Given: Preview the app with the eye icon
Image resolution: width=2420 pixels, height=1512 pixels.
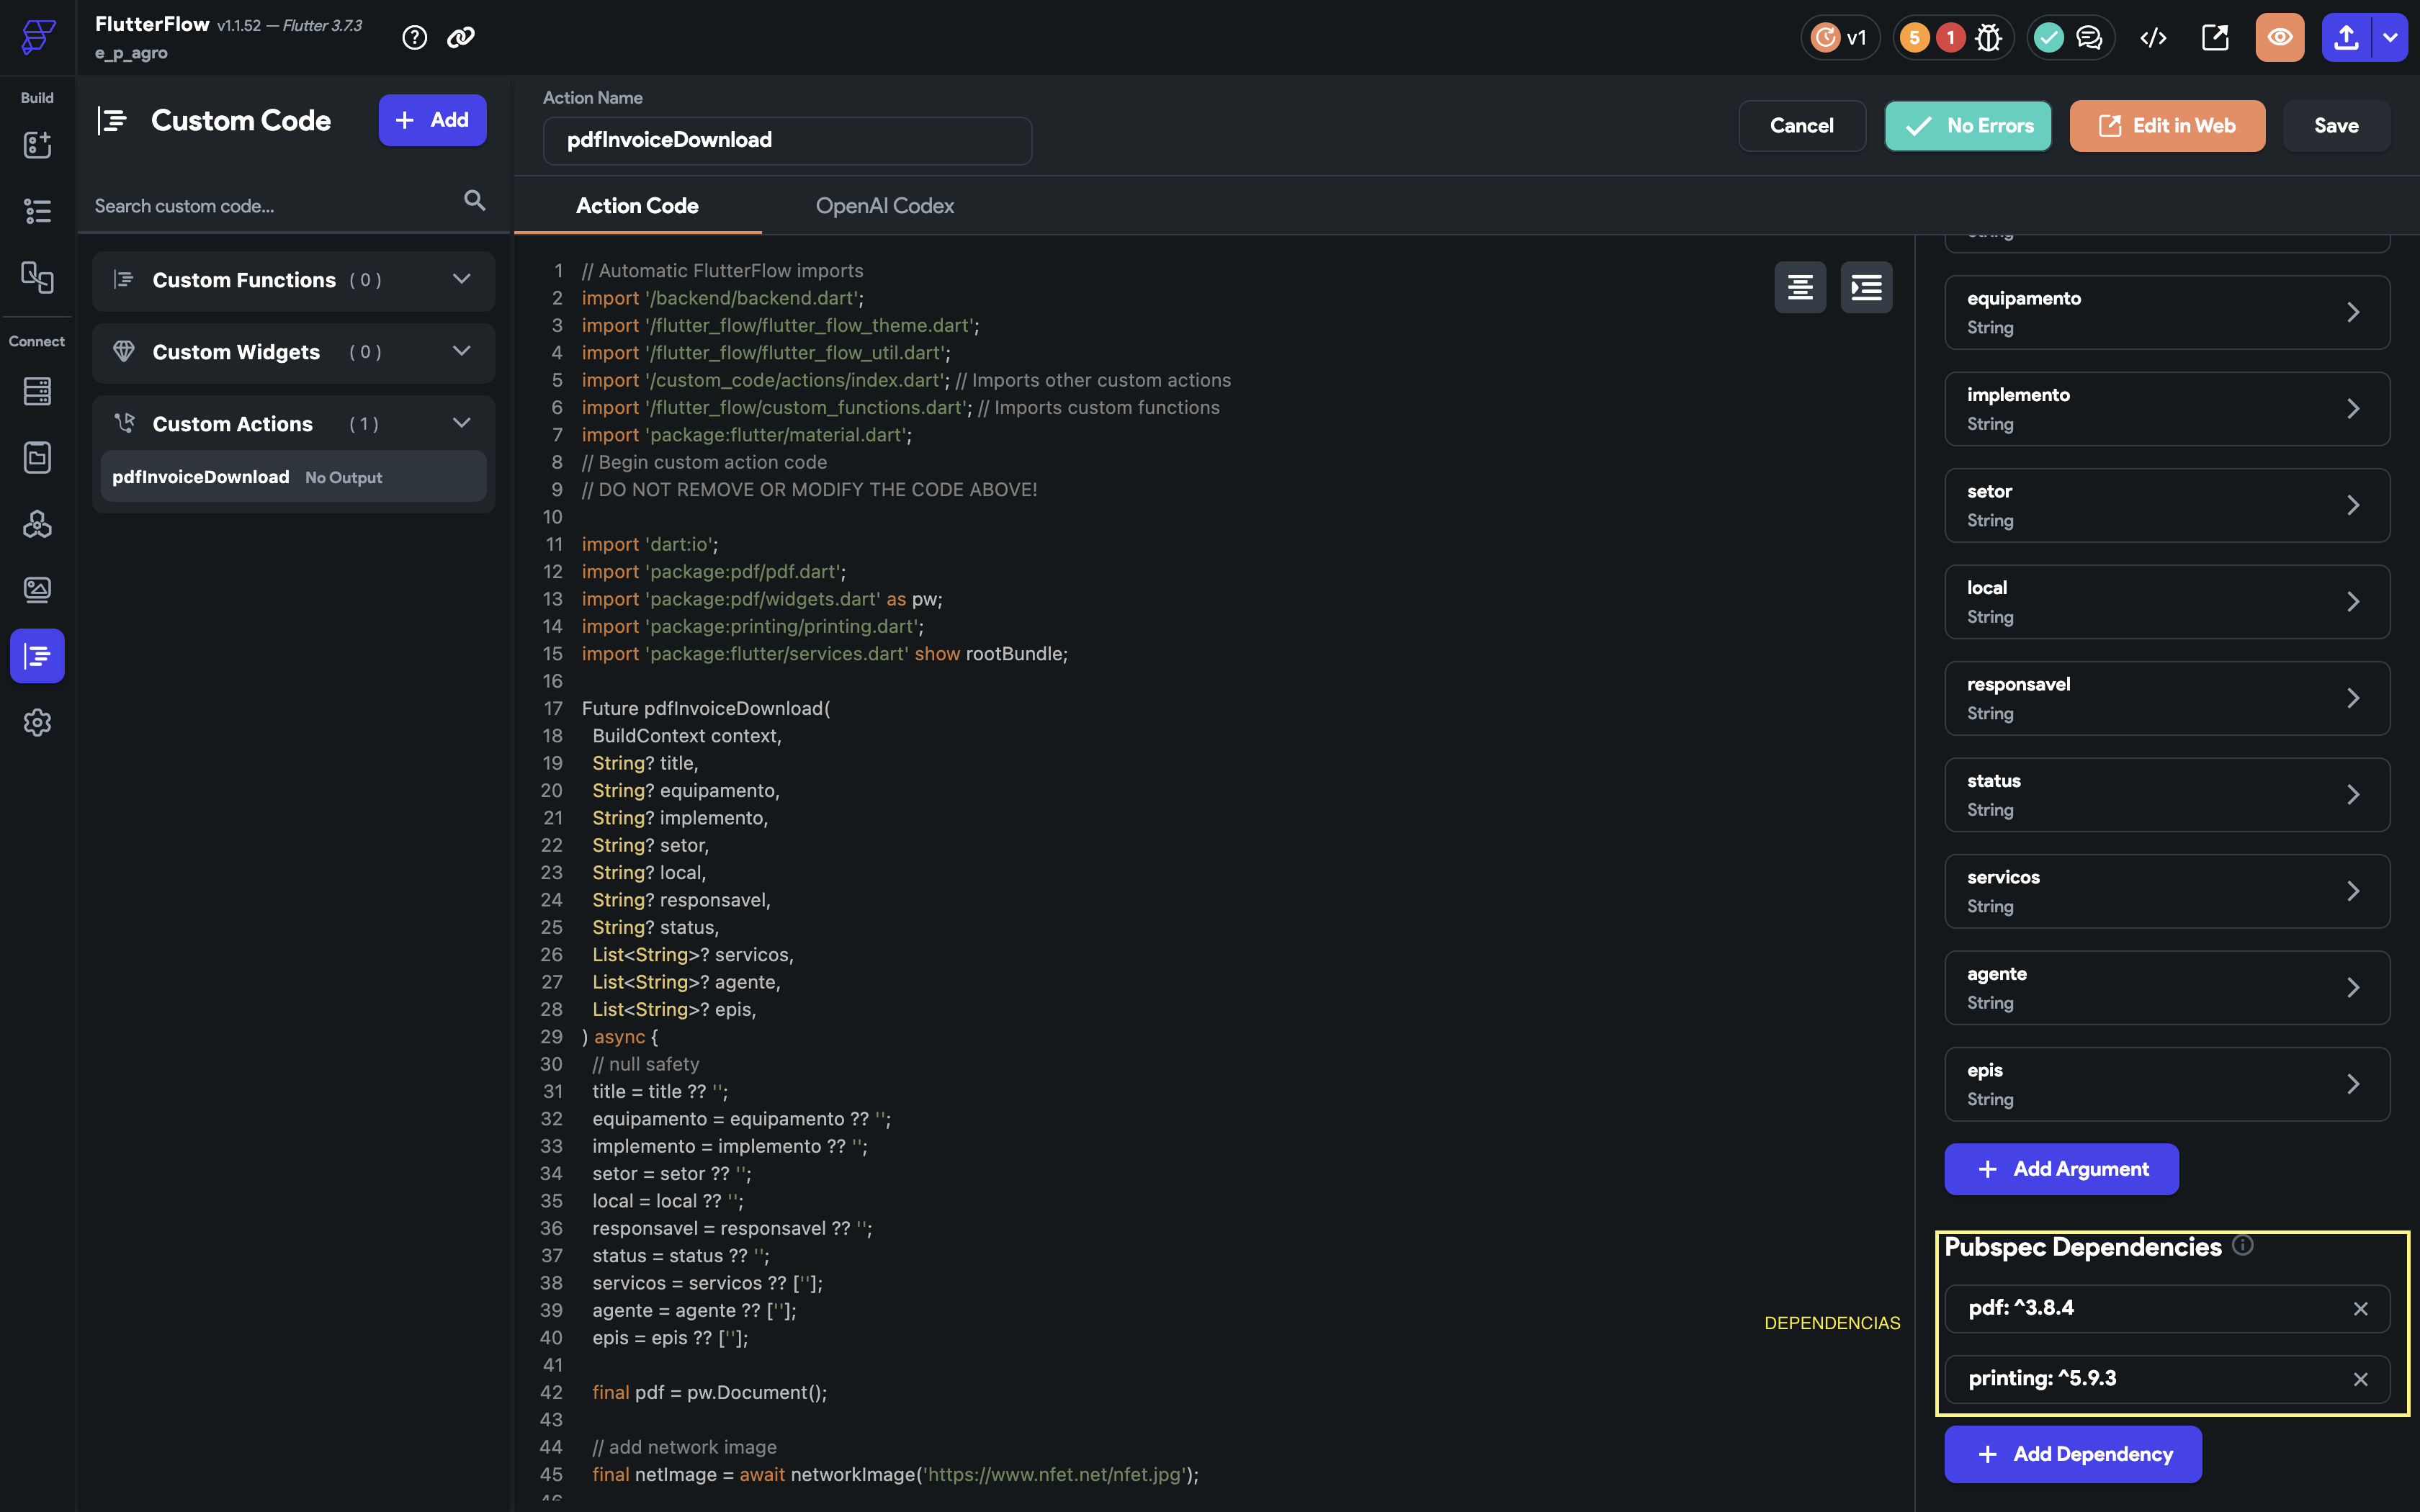Looking at the screenshot, I should [2279, 37].
